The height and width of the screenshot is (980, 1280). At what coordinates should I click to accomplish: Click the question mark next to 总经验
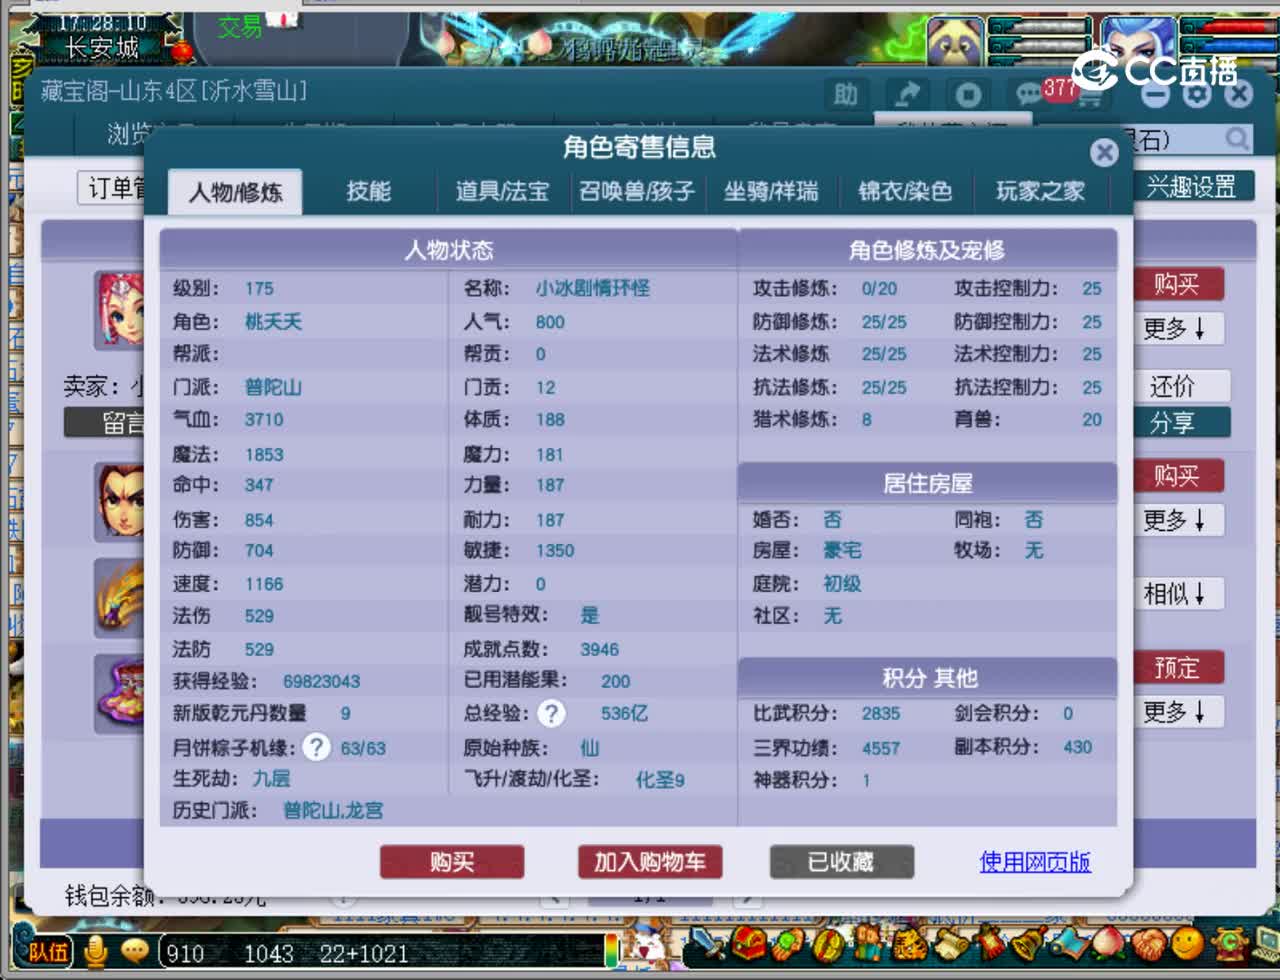(x=551, y=713)
